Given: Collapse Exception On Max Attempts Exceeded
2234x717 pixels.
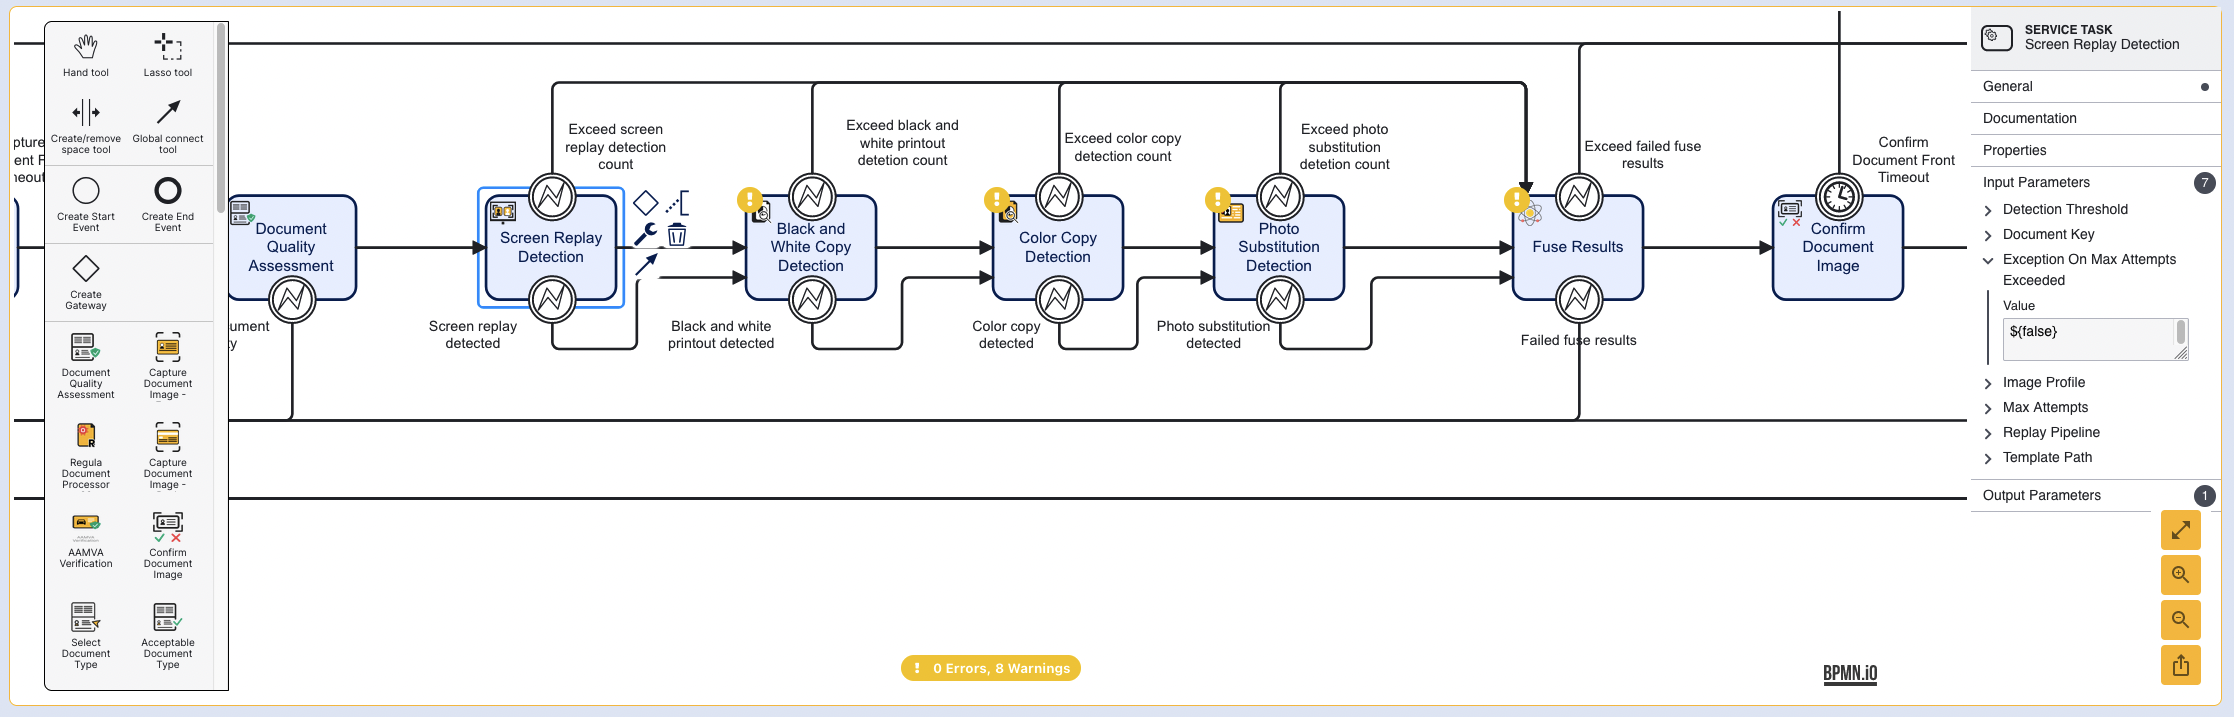Looking at the screenshot, I should [x=1988, y=260].
